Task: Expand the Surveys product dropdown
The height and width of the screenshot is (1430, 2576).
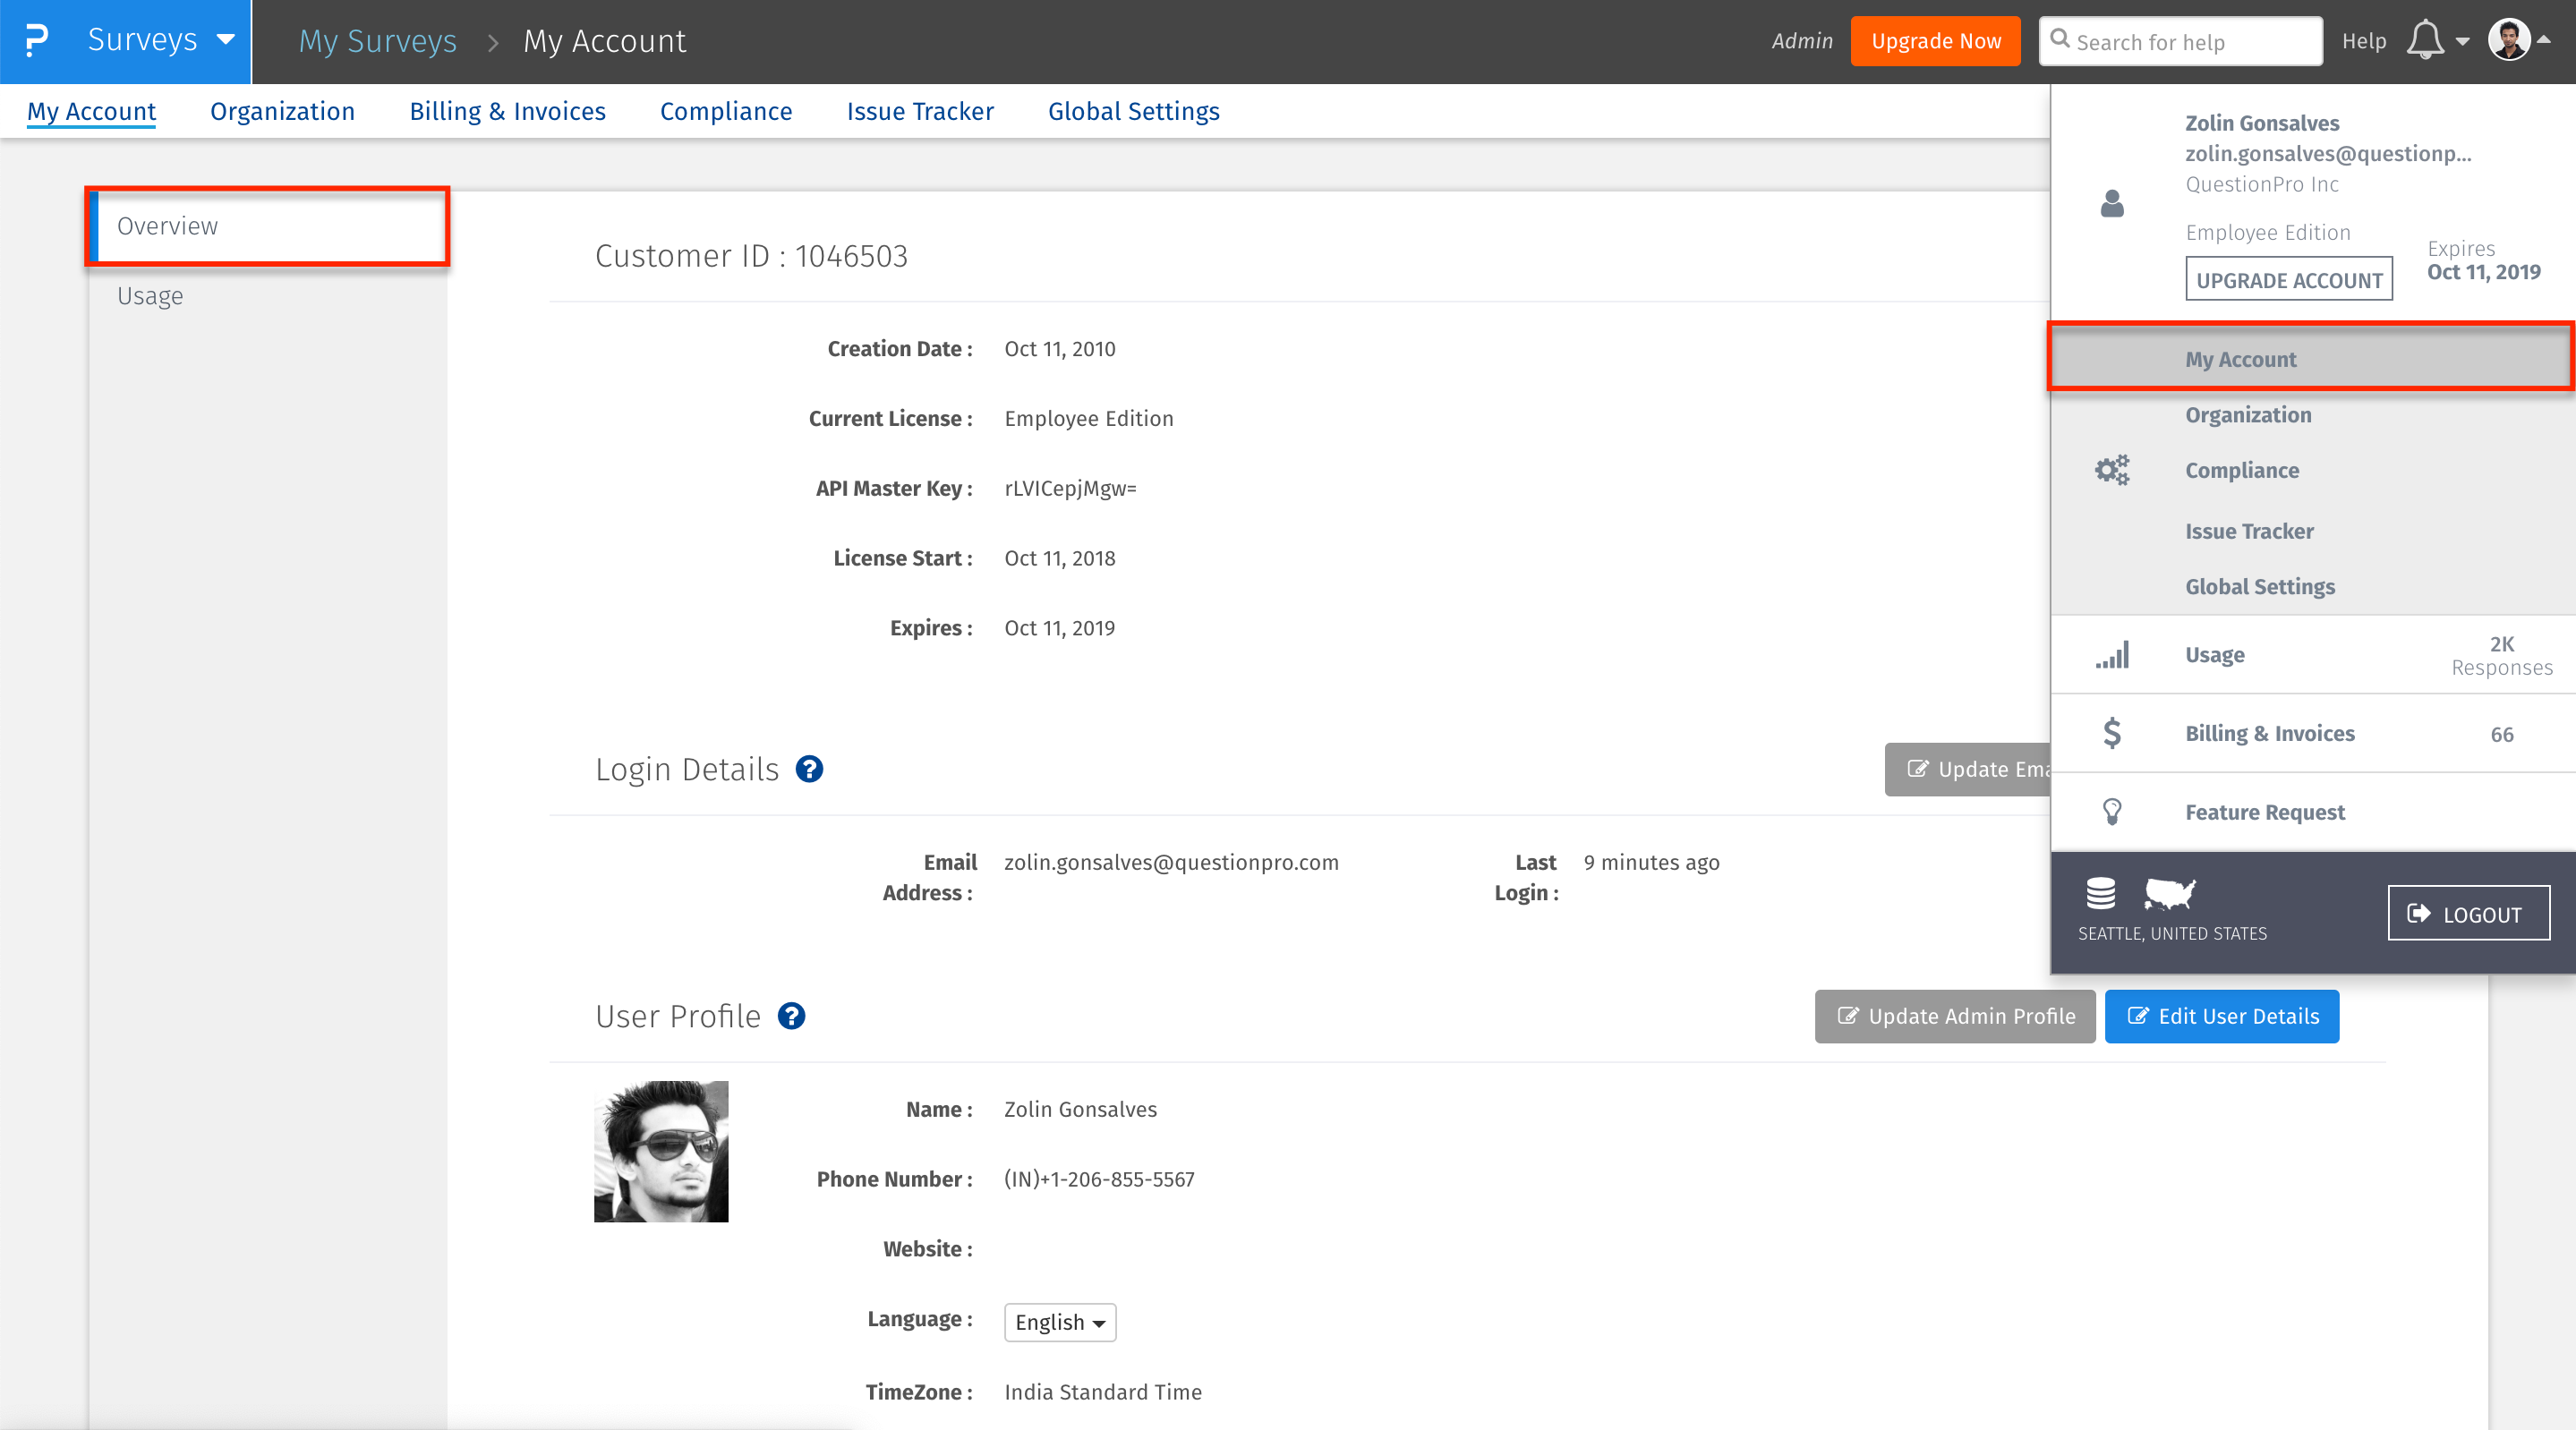Action: pos(160,40)
